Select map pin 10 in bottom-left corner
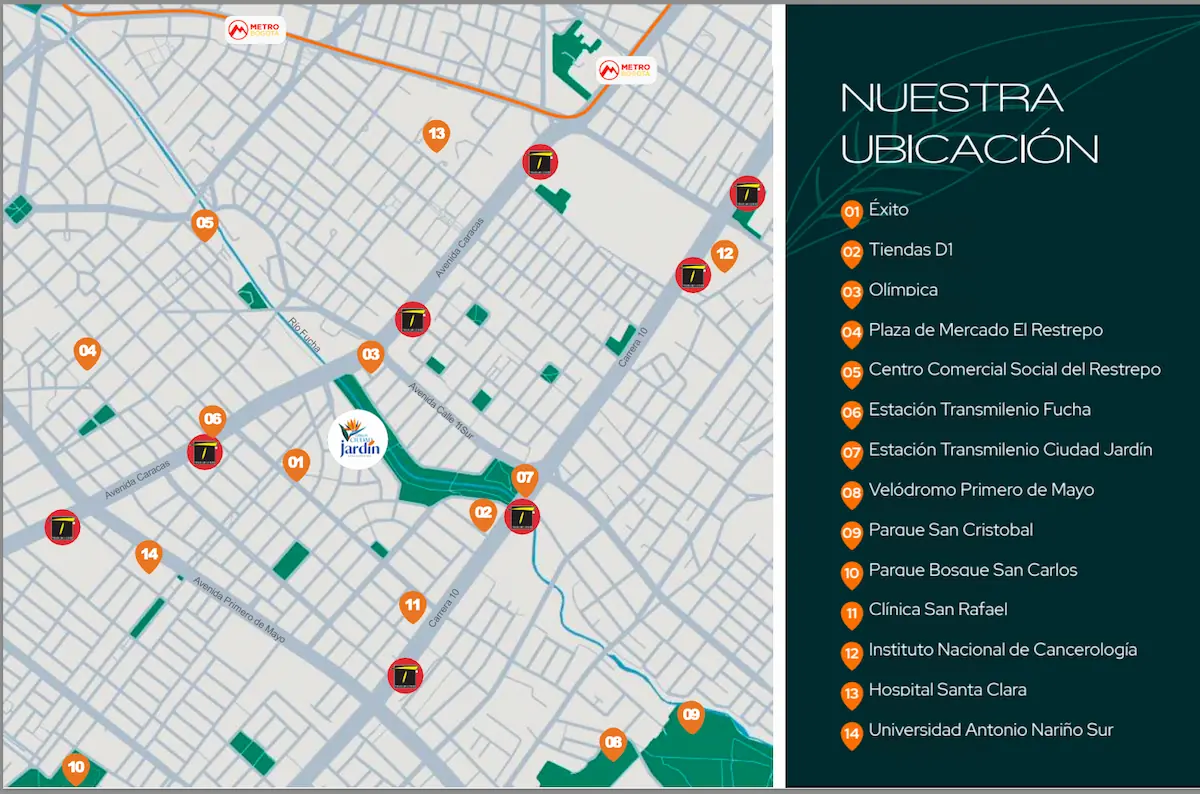The width and height of the screenshot is (1200, 794). tap(76, 768)
